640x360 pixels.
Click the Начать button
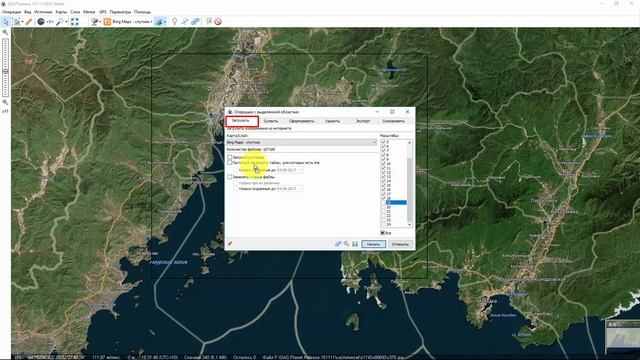pos(373,244)
